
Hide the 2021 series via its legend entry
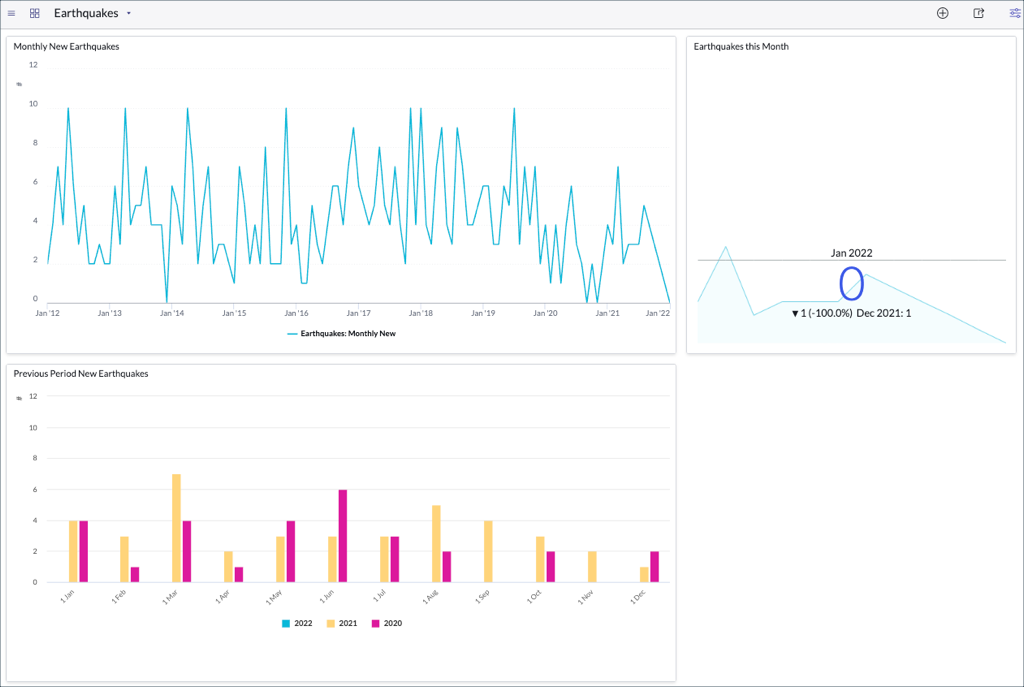(344, 623)
